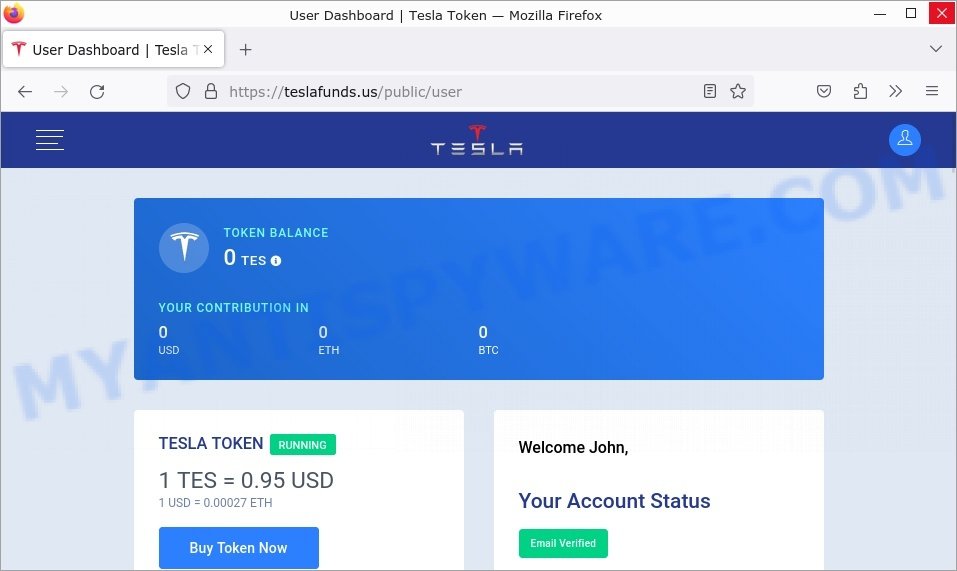This screenshot has height=571, width=957.
Task: Click the token balance info icon
Action: coord(276,261)
